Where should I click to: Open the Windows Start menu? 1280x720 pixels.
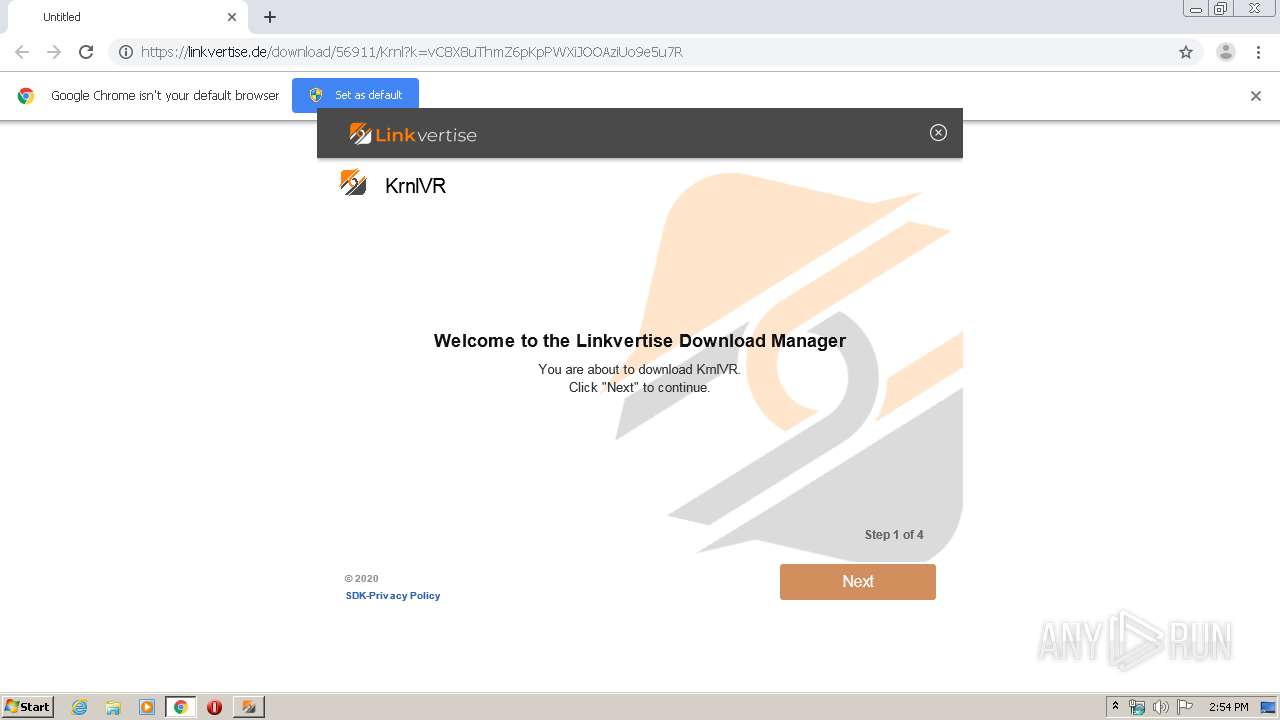click(x=28, y=707)
